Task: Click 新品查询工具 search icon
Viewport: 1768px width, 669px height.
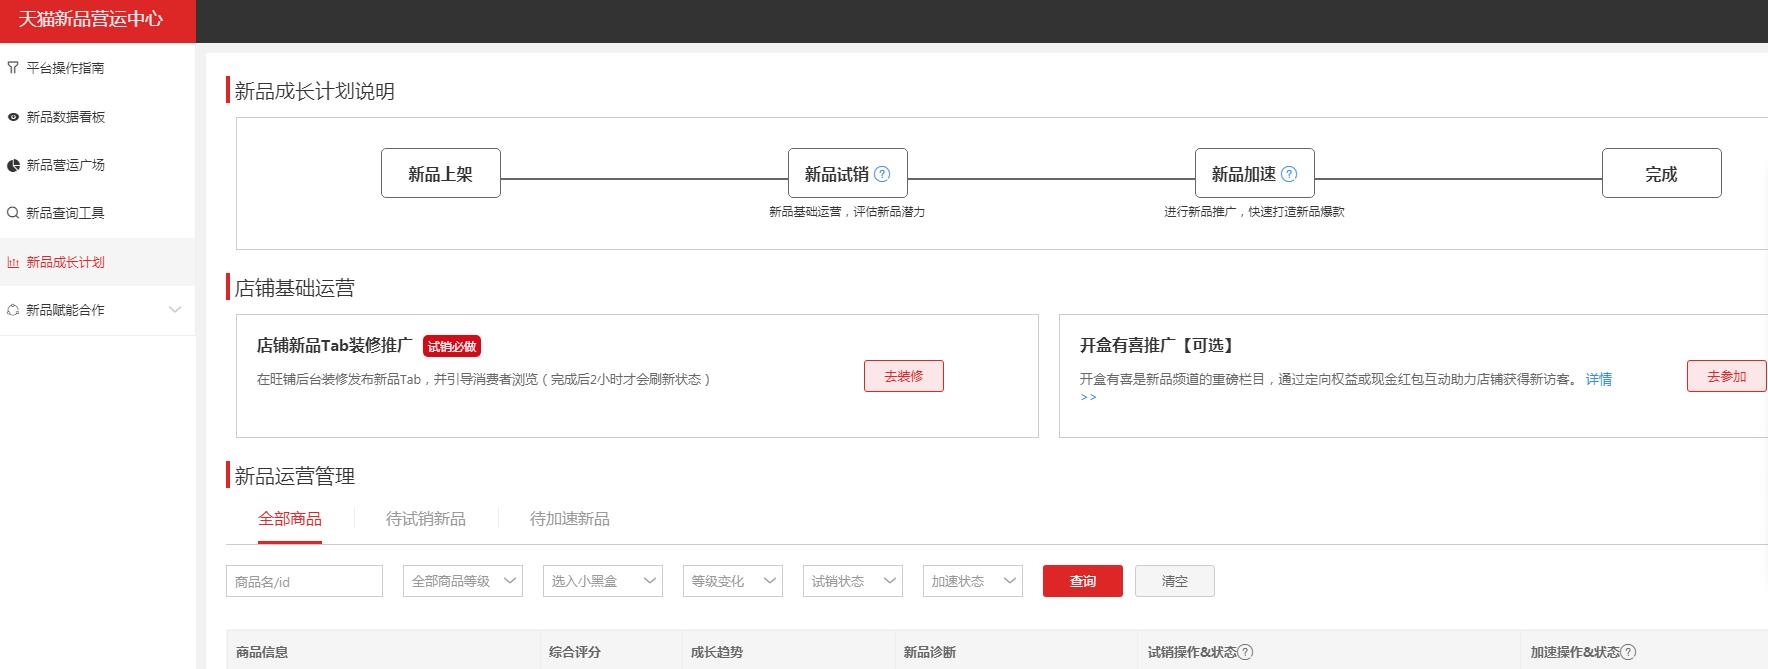Action: pyautogui.click(x=13, y=213)
